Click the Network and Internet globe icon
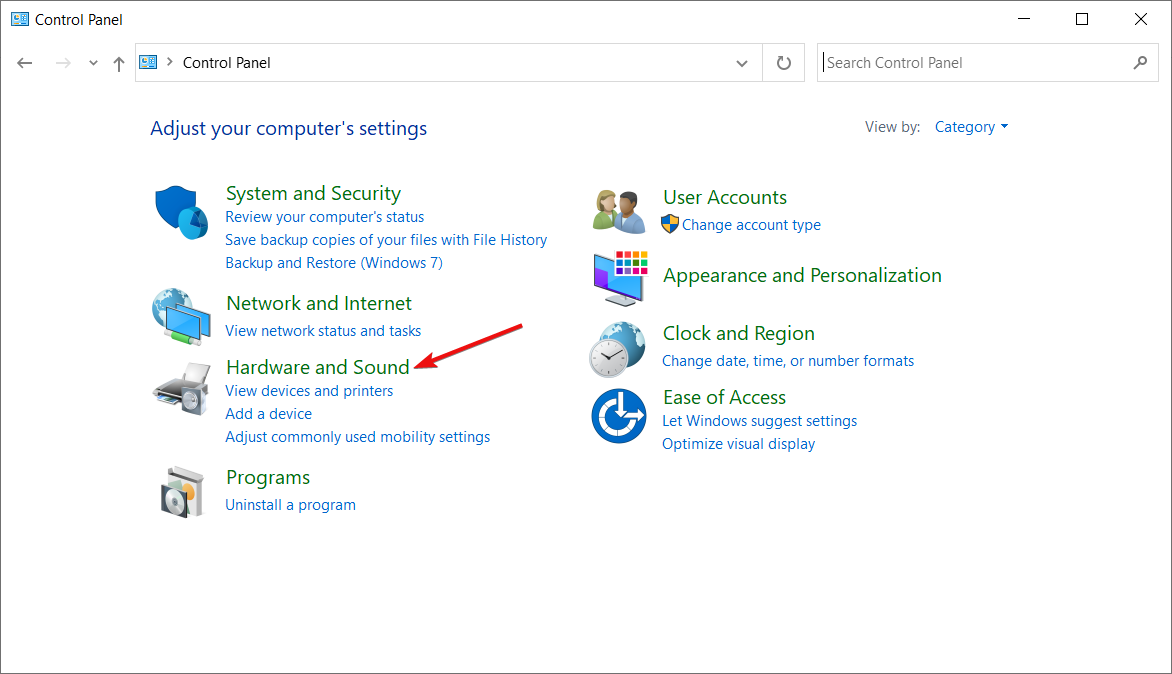1172x674 pixels. tap(181, 315)
